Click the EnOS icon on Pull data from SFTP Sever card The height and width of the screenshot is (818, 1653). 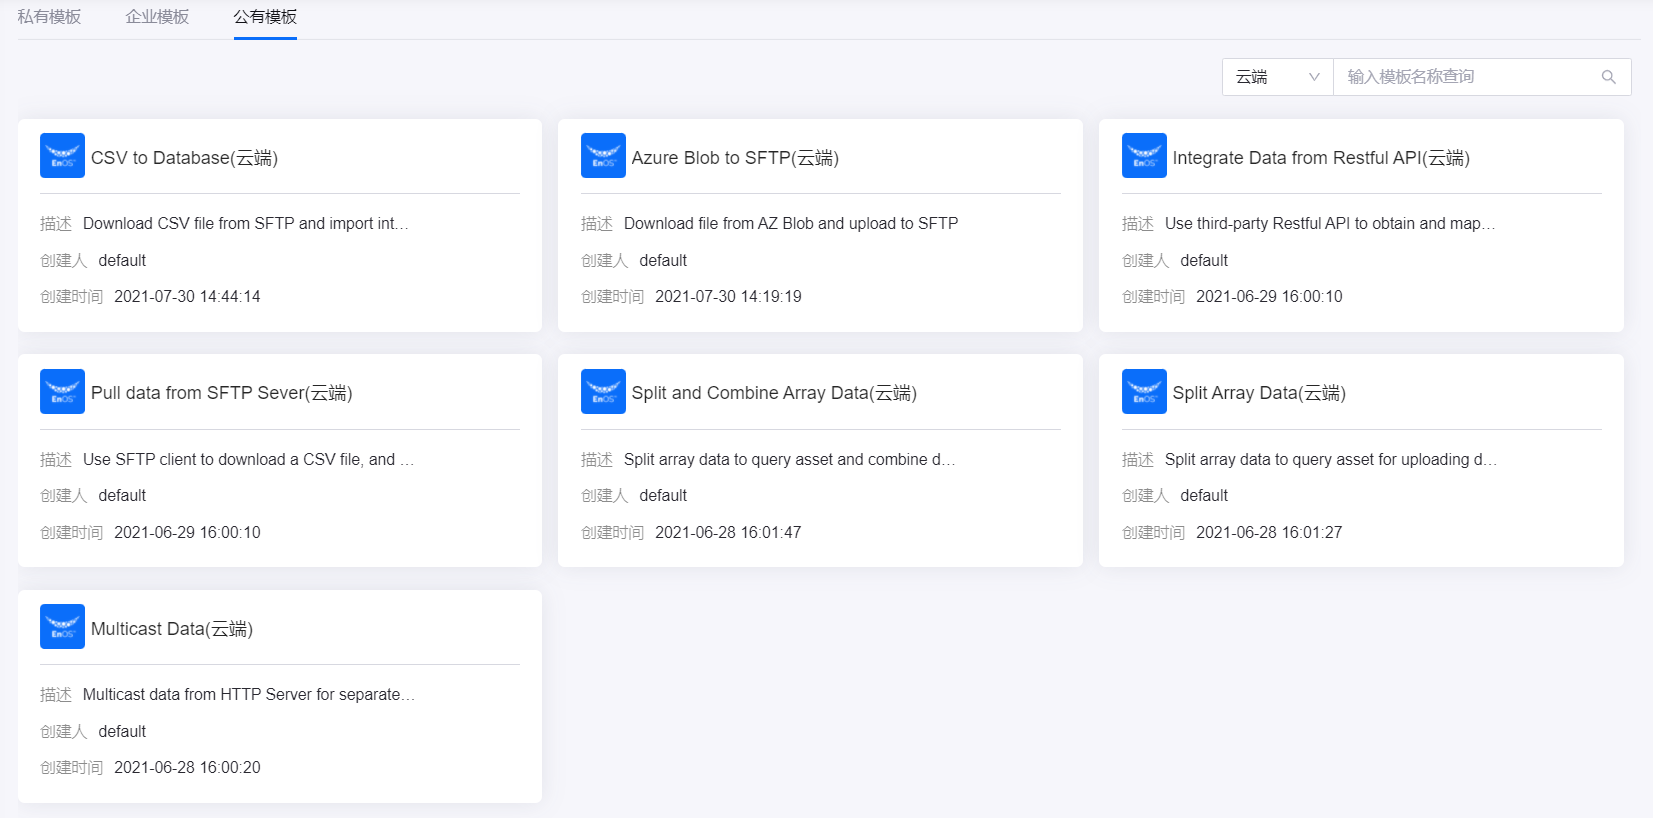pos(62,391)
